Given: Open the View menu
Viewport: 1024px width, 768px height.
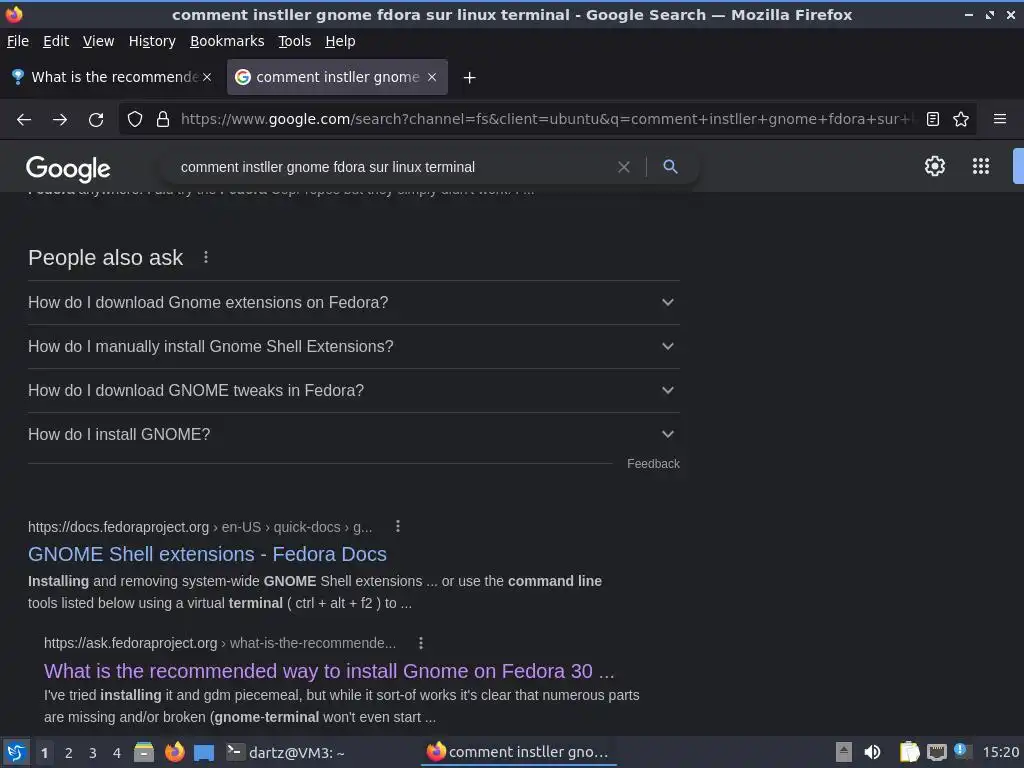Looking at the screenshot, I should pos(98,41).
